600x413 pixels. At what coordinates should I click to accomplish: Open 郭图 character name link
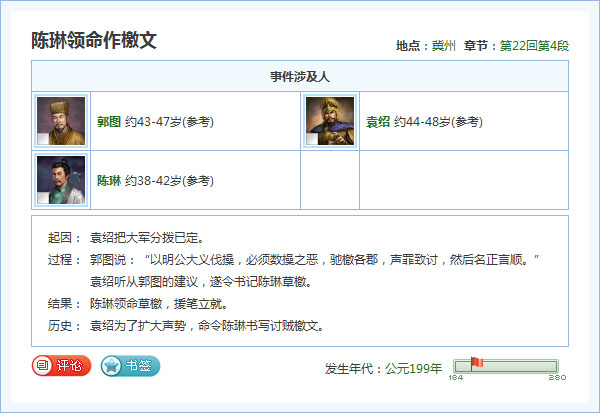pyautogui.click(x=109, y=122)
